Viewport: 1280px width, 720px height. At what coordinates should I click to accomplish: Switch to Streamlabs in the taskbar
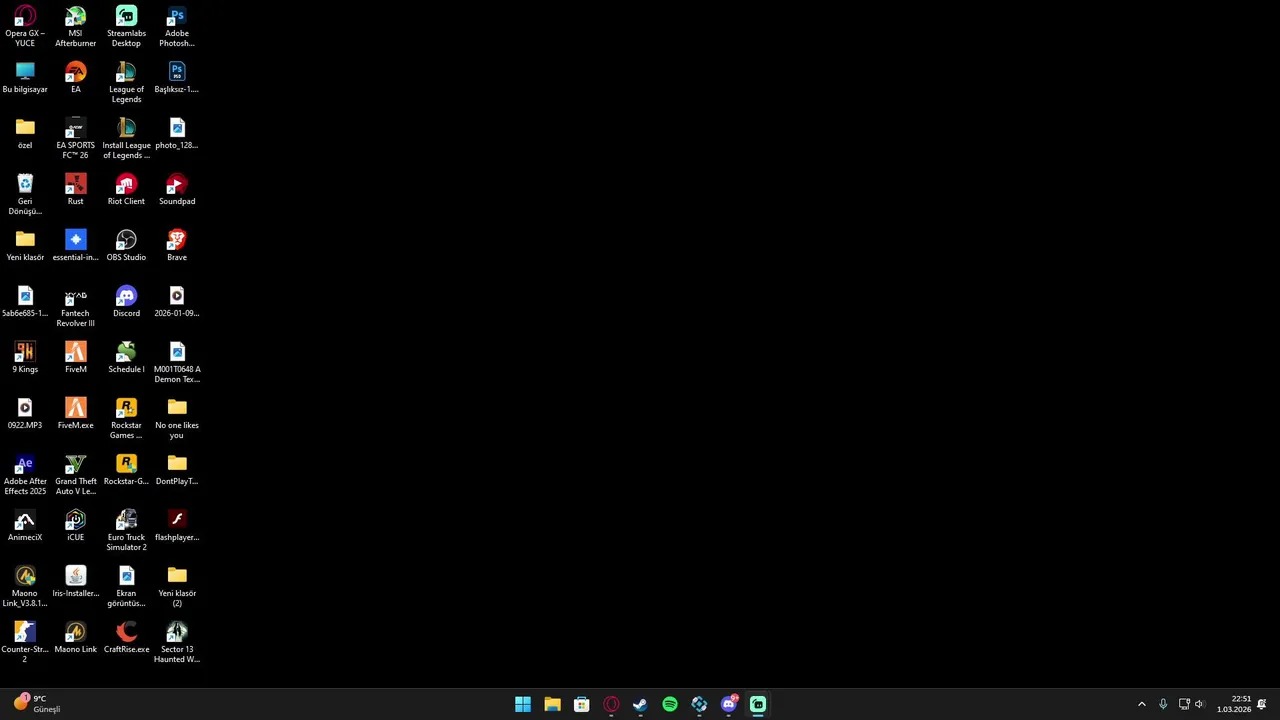758,704
